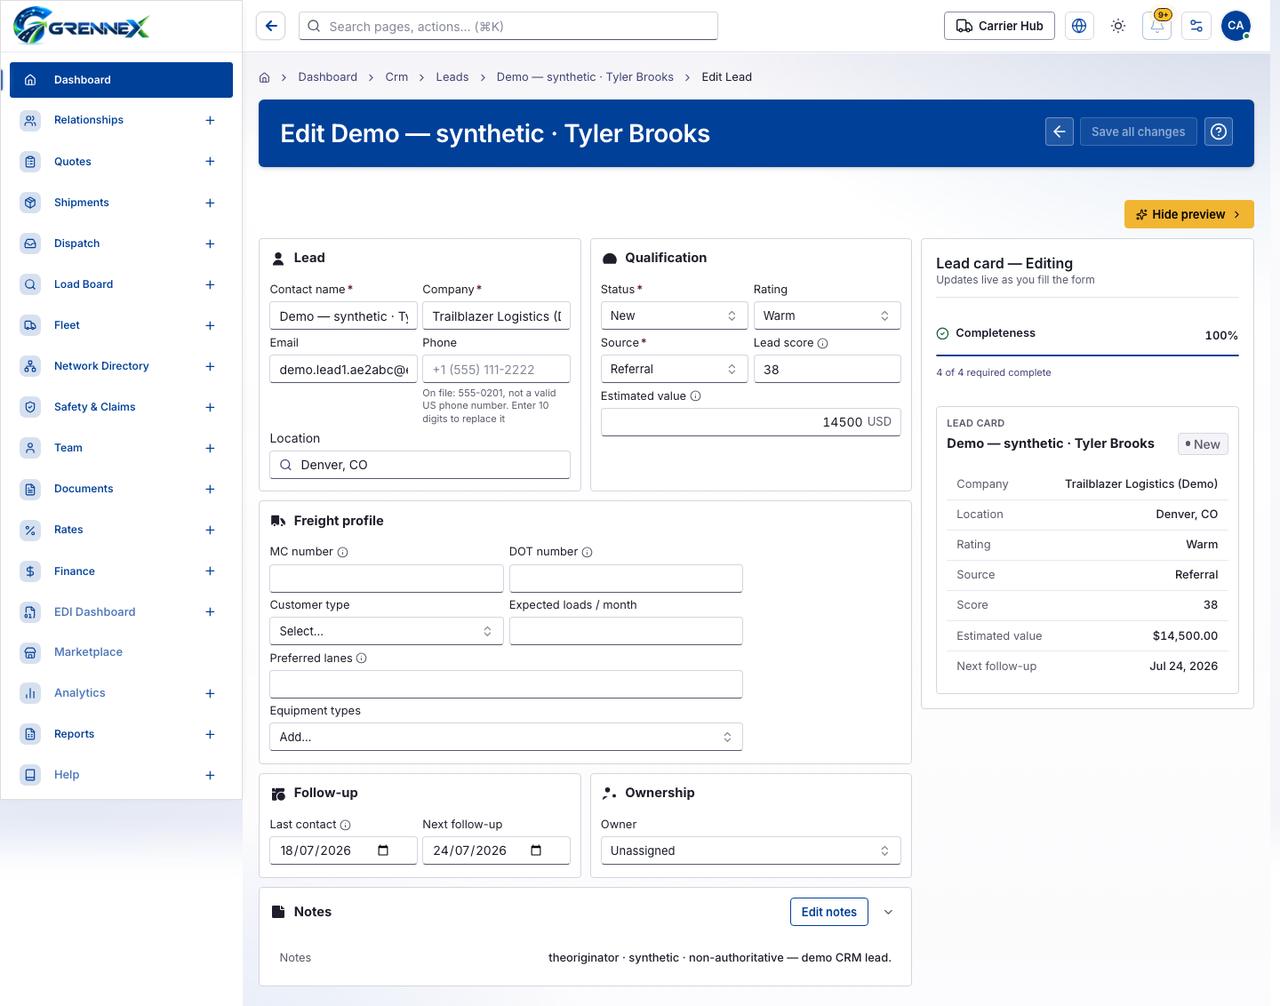Click the Carrier Hub button

click(1000, 26)
